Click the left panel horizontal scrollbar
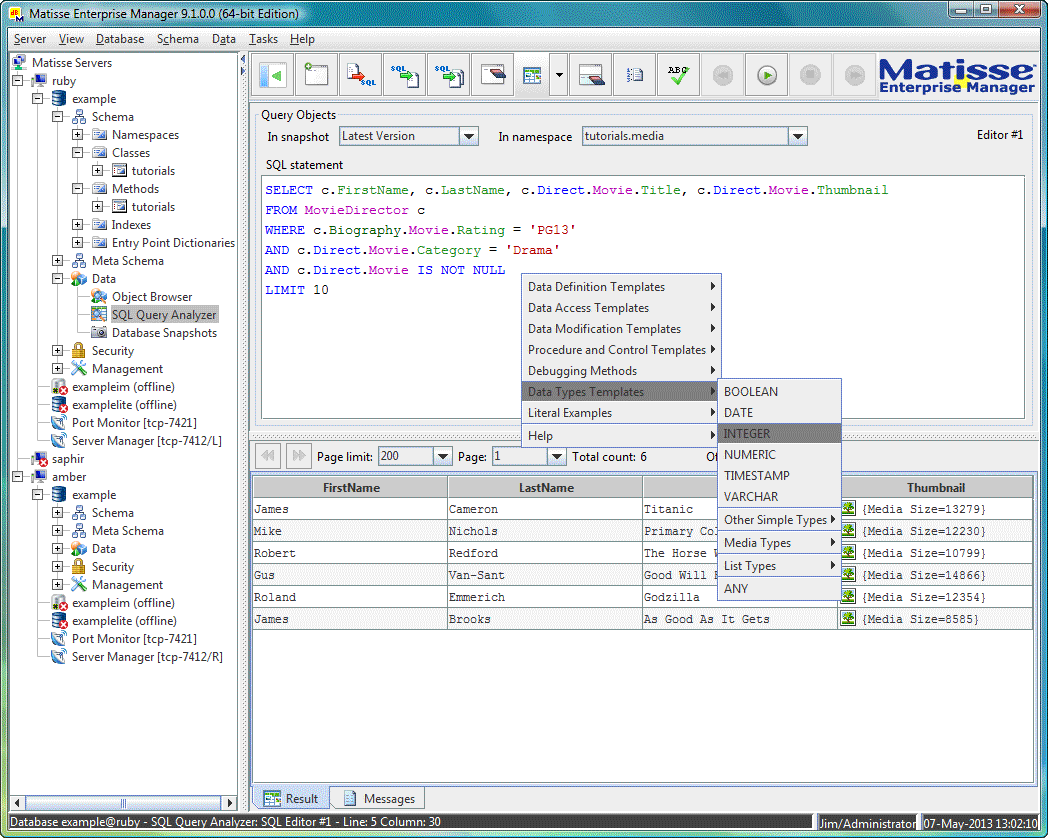The height and width of the screenshot is (838, 1048). (124, 803)
